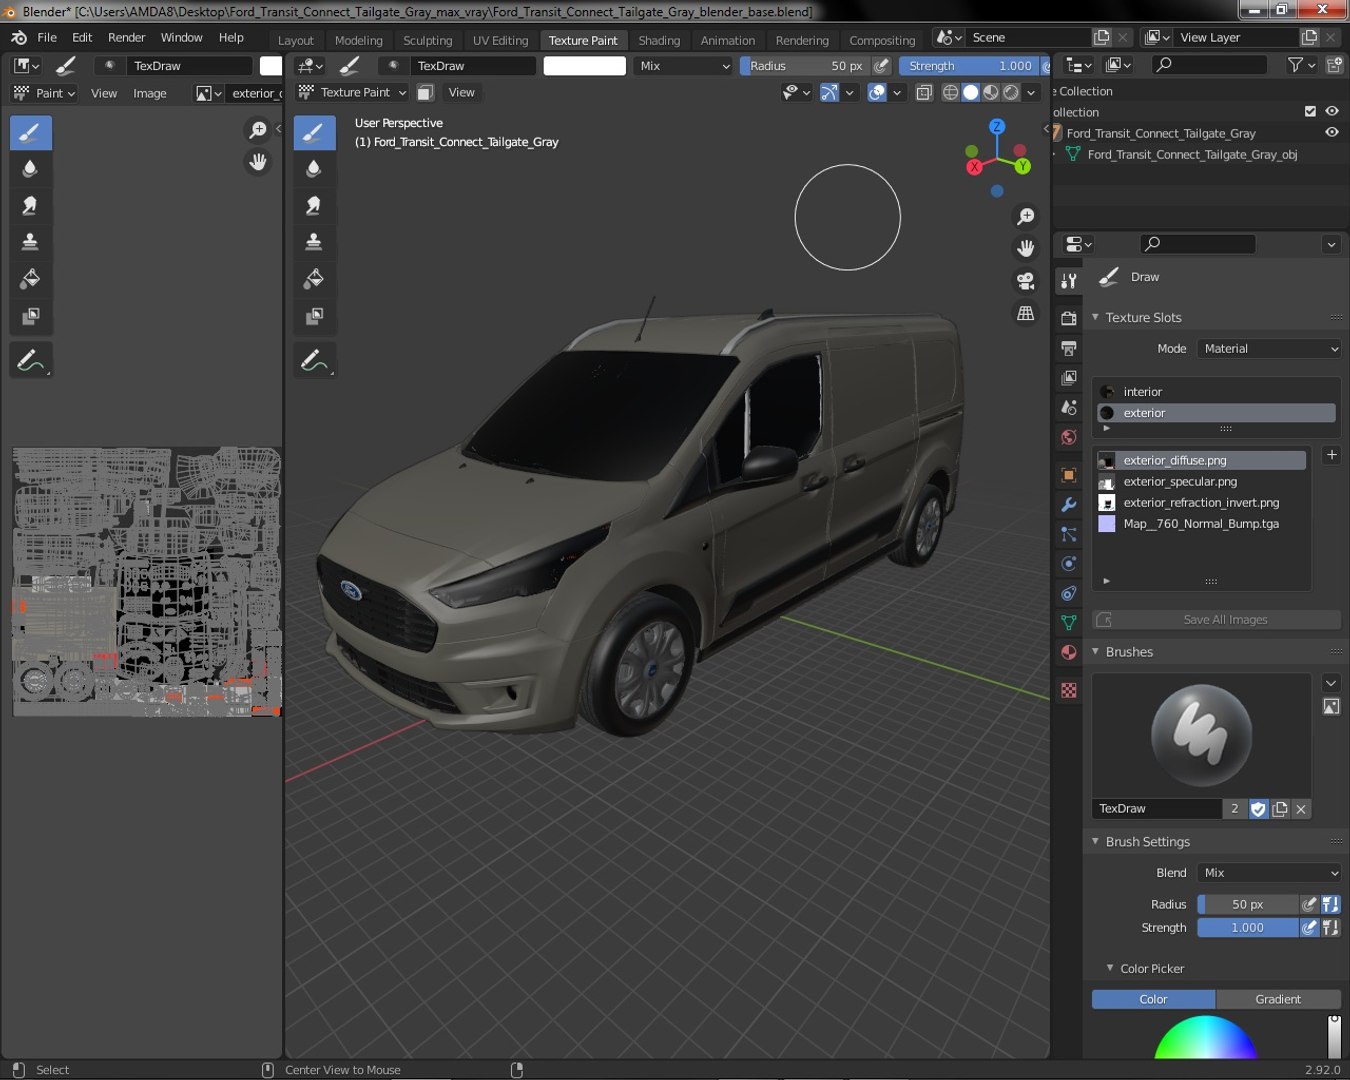Open the Render menu
1350x1080 pixels.
pos(127,37)
